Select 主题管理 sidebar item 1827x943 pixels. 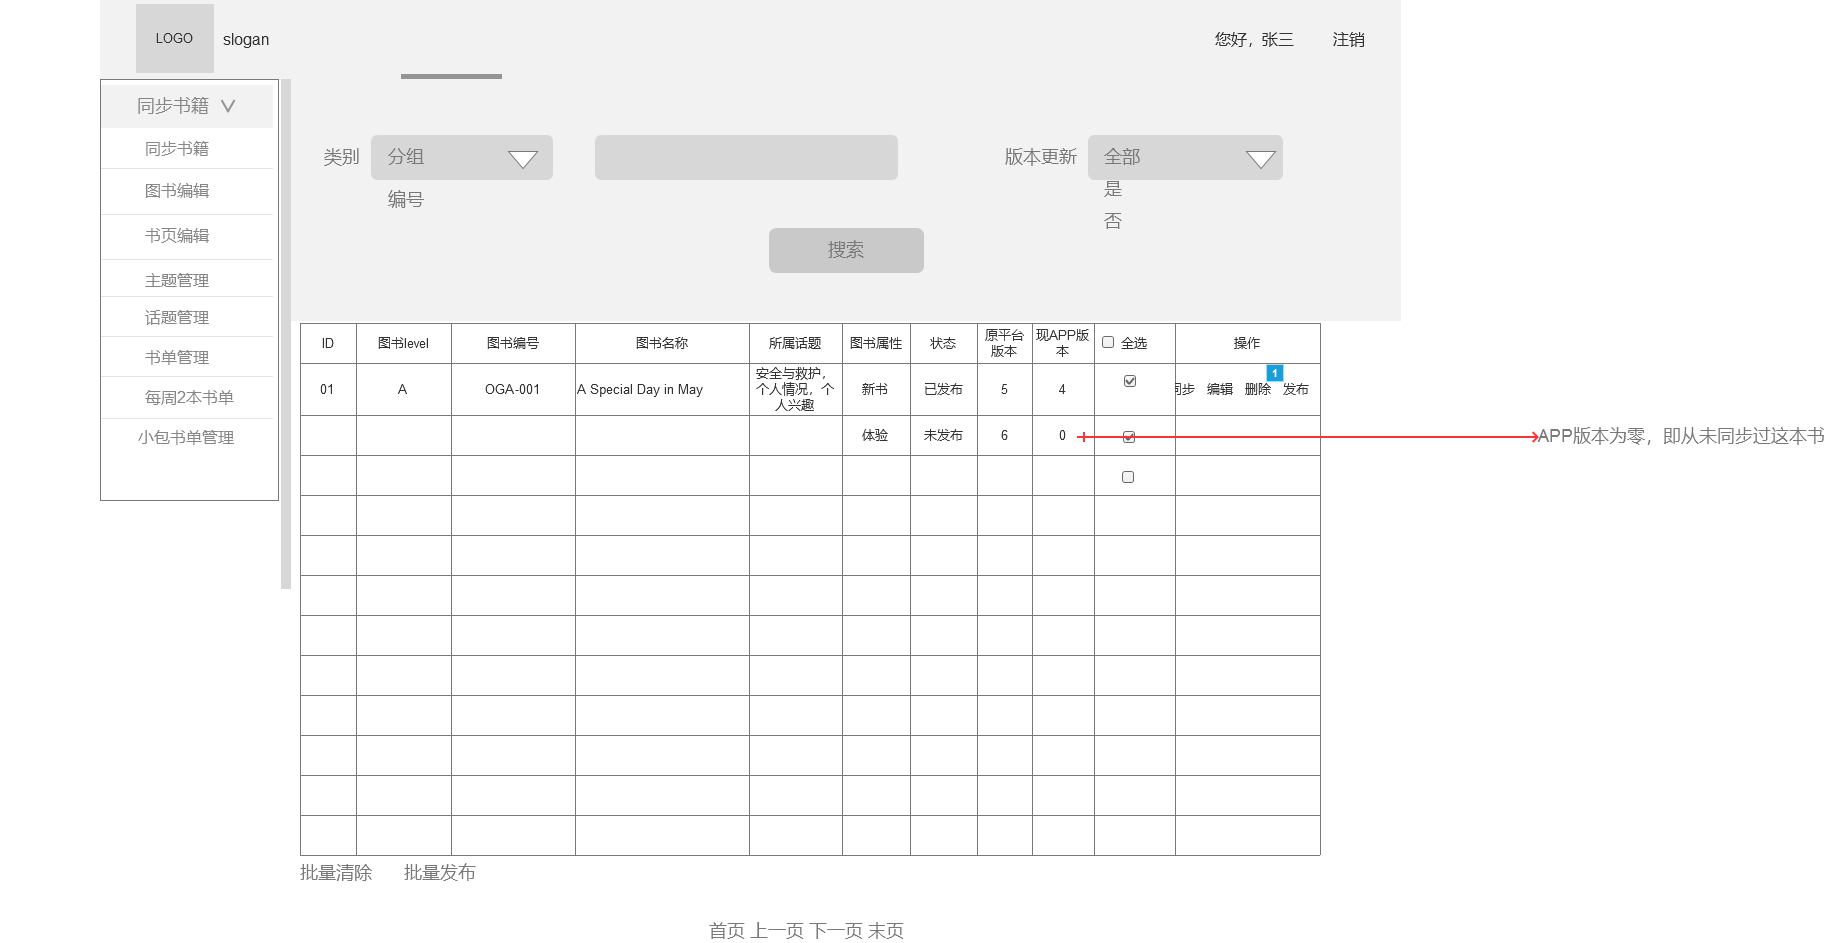tap(177, 280)
